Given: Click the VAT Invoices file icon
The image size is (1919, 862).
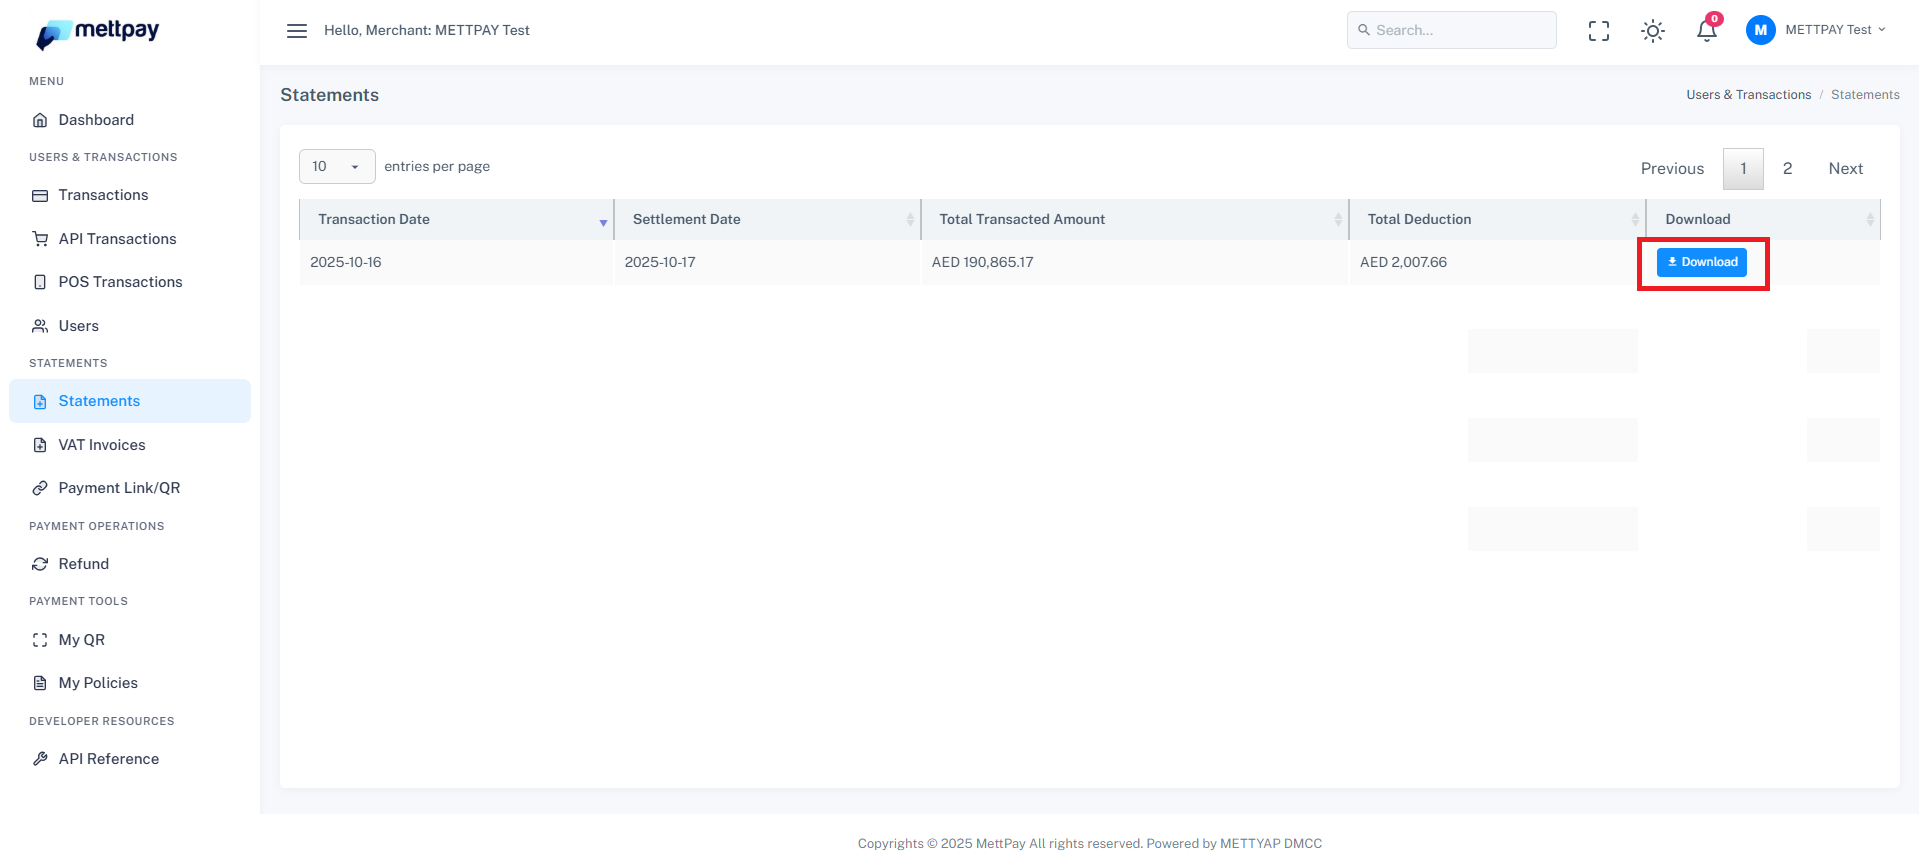Looking at the screenshot, I should pyautogui.click(x=40, y=445).
